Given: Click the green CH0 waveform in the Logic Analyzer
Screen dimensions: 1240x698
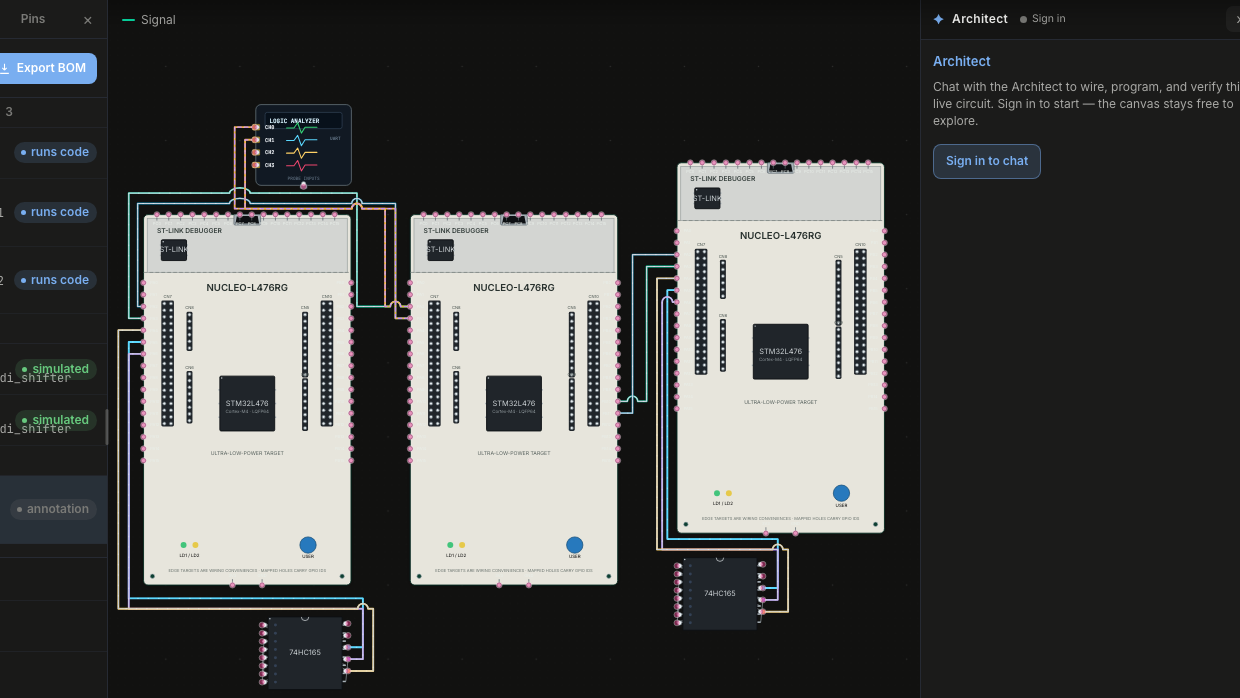Looking at the screenshot, I should coord(302,128).
